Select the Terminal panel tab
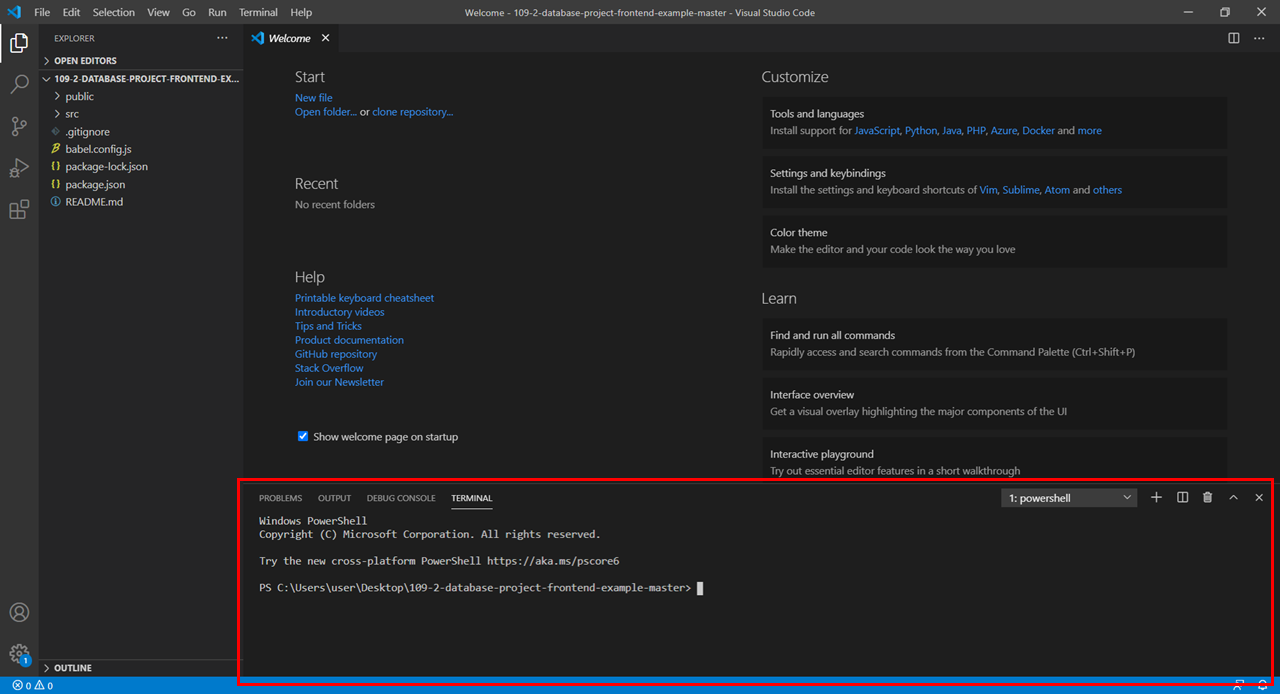 click(x=471, y=498)
